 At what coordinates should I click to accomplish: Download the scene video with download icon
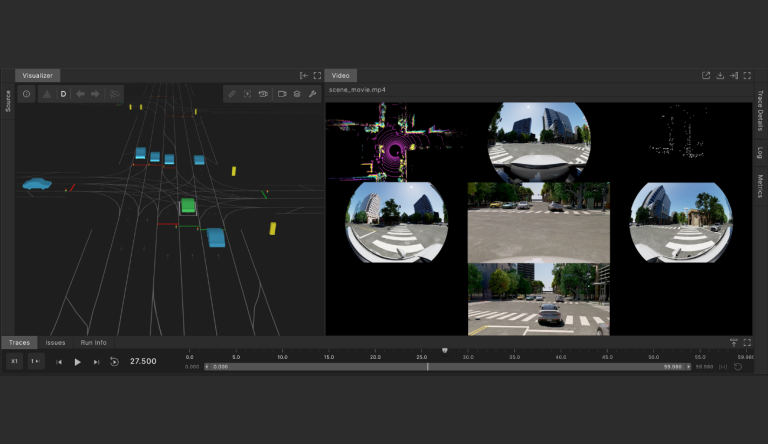point(720,75)
